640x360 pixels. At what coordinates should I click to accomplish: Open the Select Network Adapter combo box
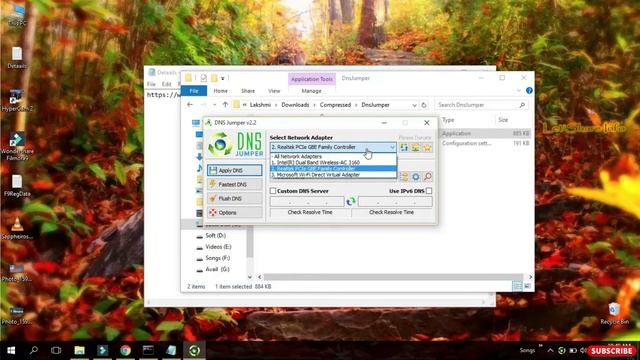pos(333,147)
